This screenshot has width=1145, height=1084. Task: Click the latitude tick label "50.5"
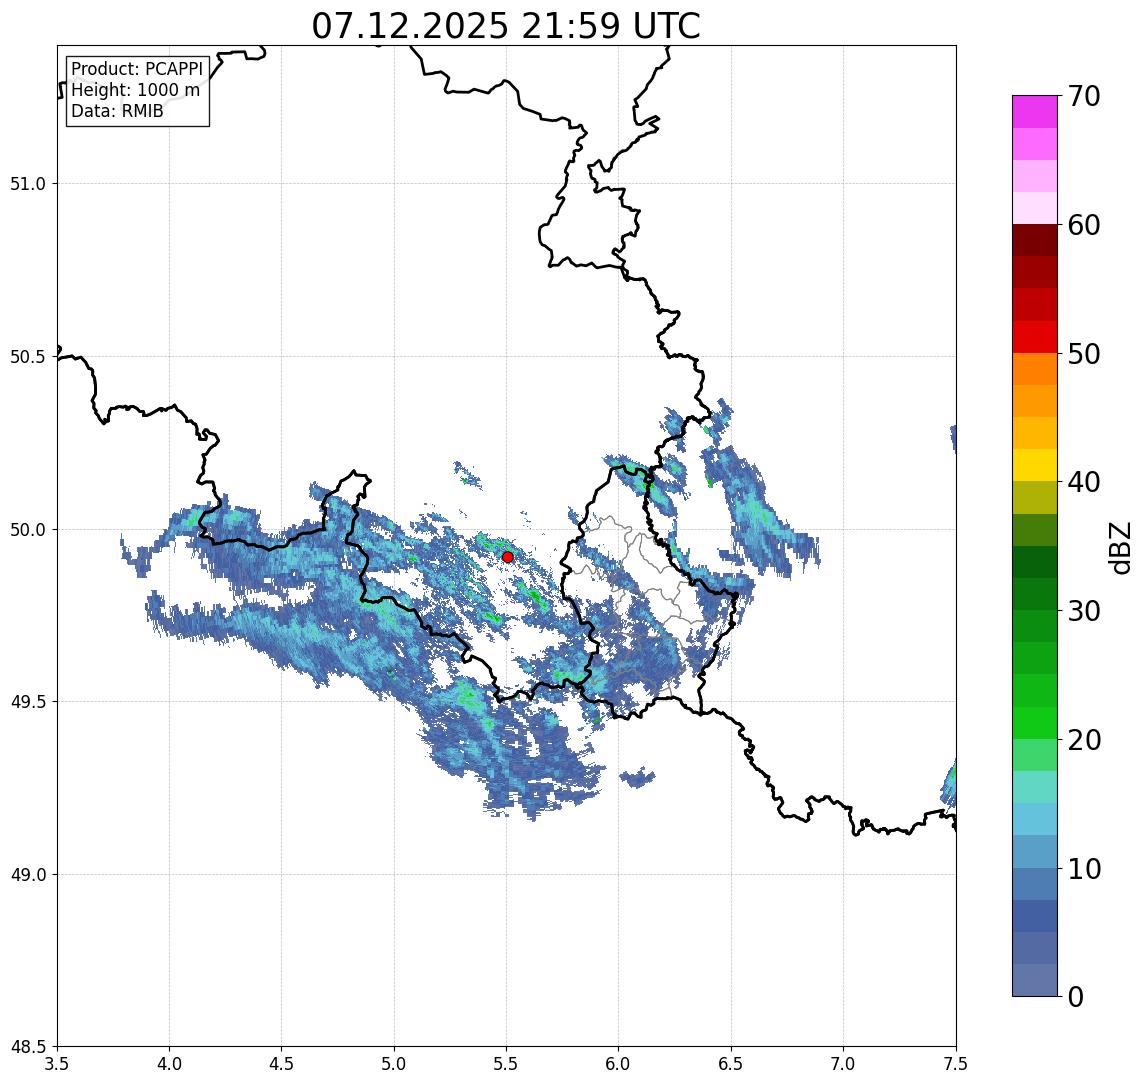[28, 357]
